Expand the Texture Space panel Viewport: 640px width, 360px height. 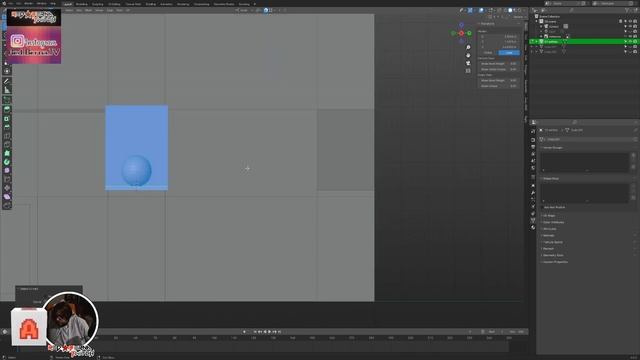552,242
